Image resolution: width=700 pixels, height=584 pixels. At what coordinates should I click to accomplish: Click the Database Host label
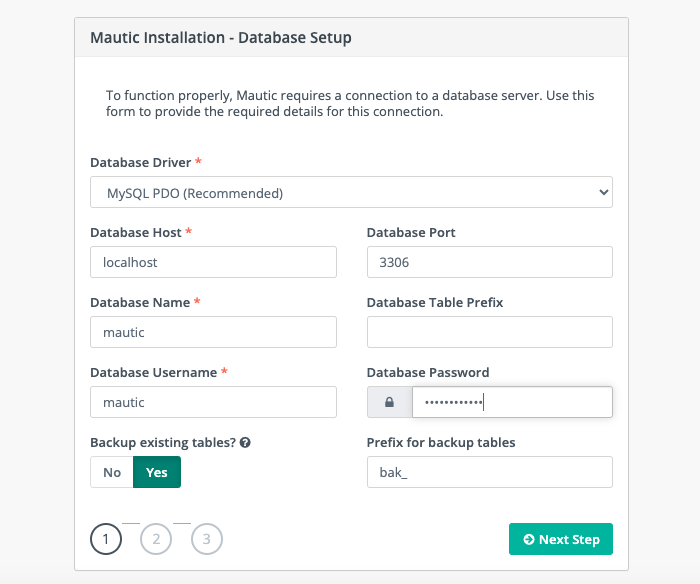[136, 232]
